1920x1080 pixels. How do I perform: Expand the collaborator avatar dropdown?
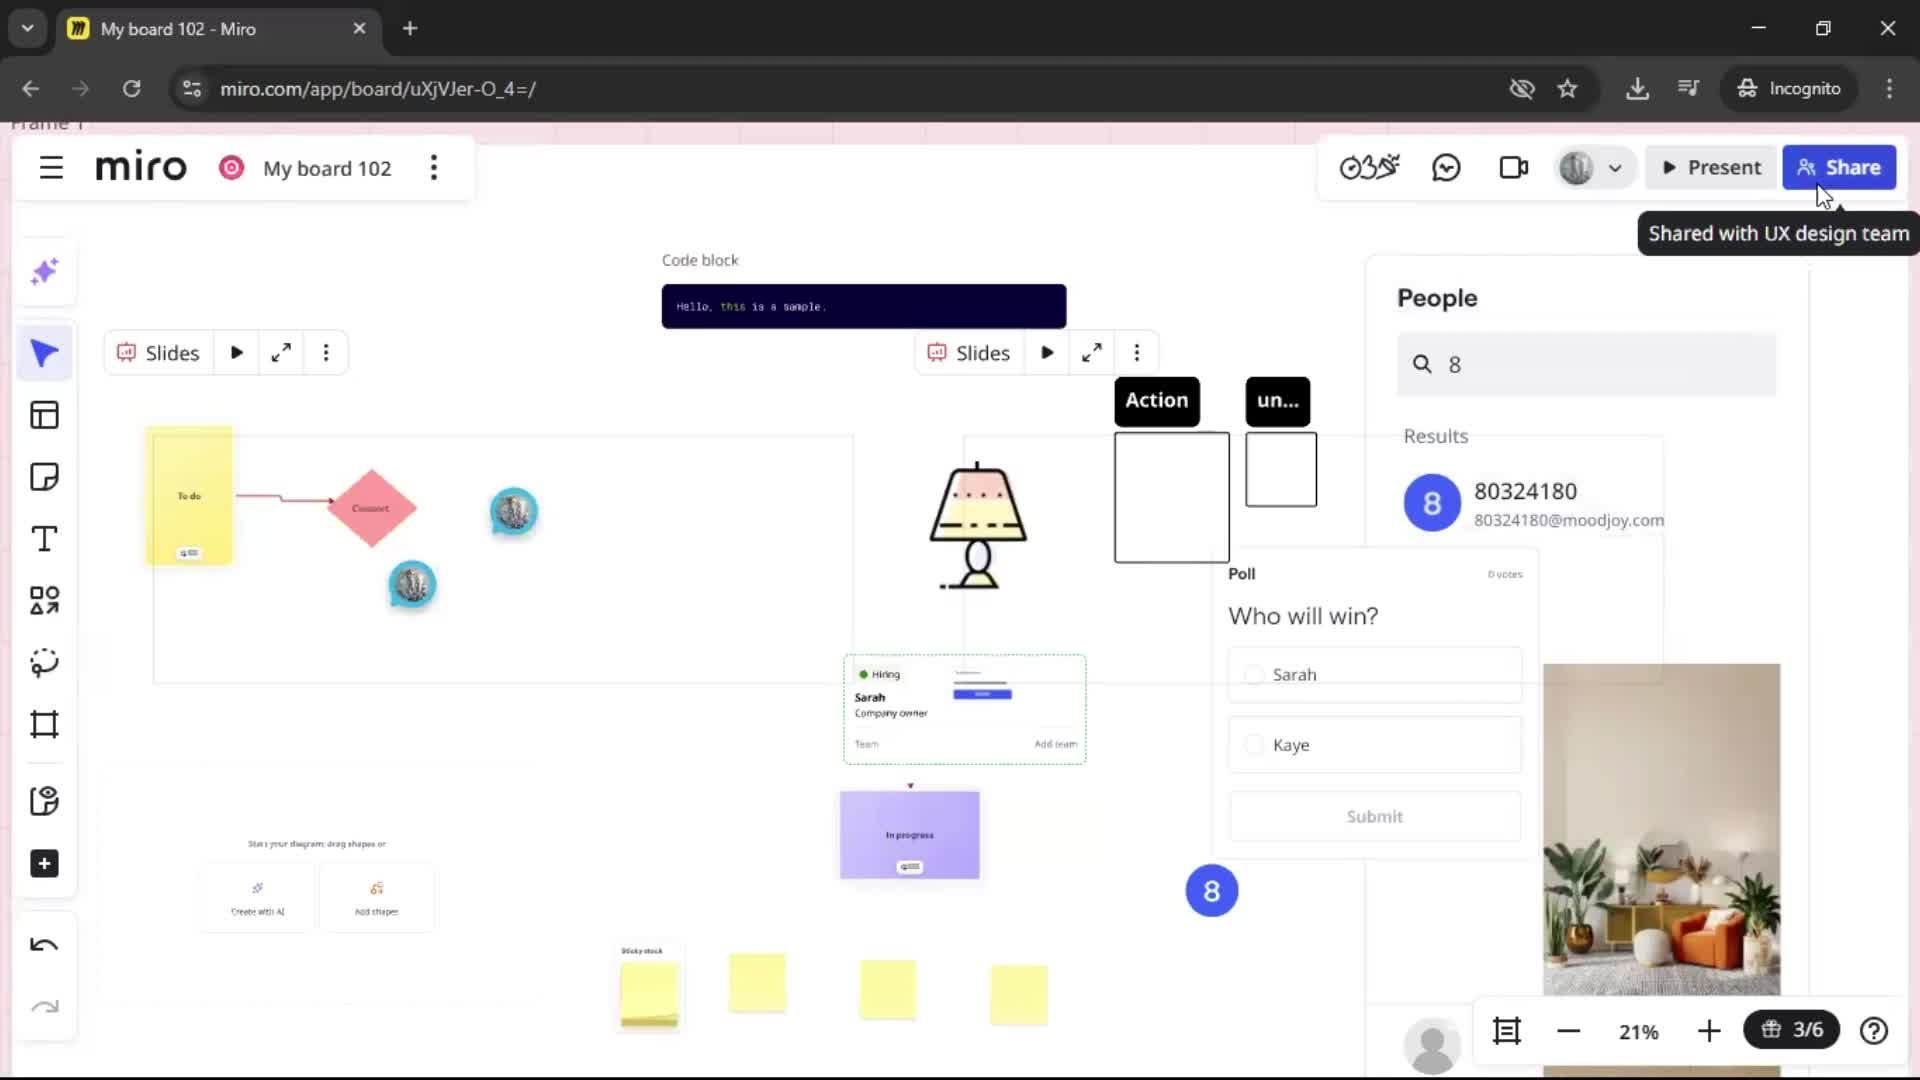(x=1615, y=168)
